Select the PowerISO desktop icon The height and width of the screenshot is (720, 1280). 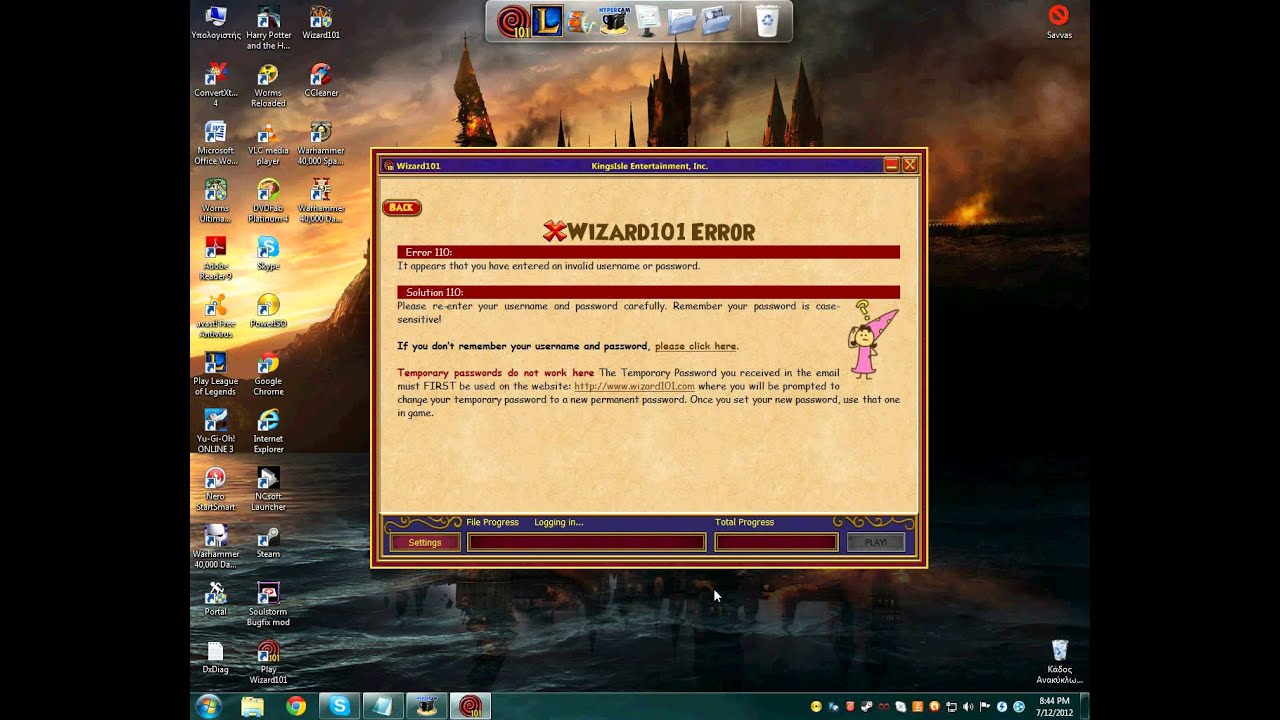pos(268,311)
